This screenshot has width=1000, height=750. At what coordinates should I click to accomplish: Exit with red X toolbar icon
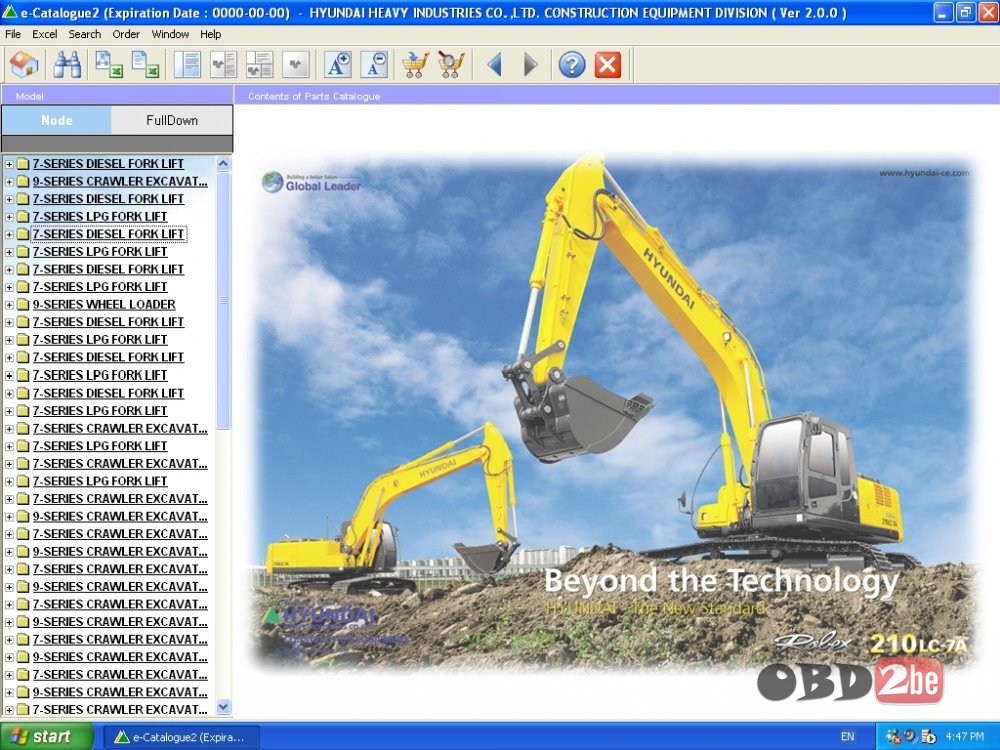(x=608, y=64)
